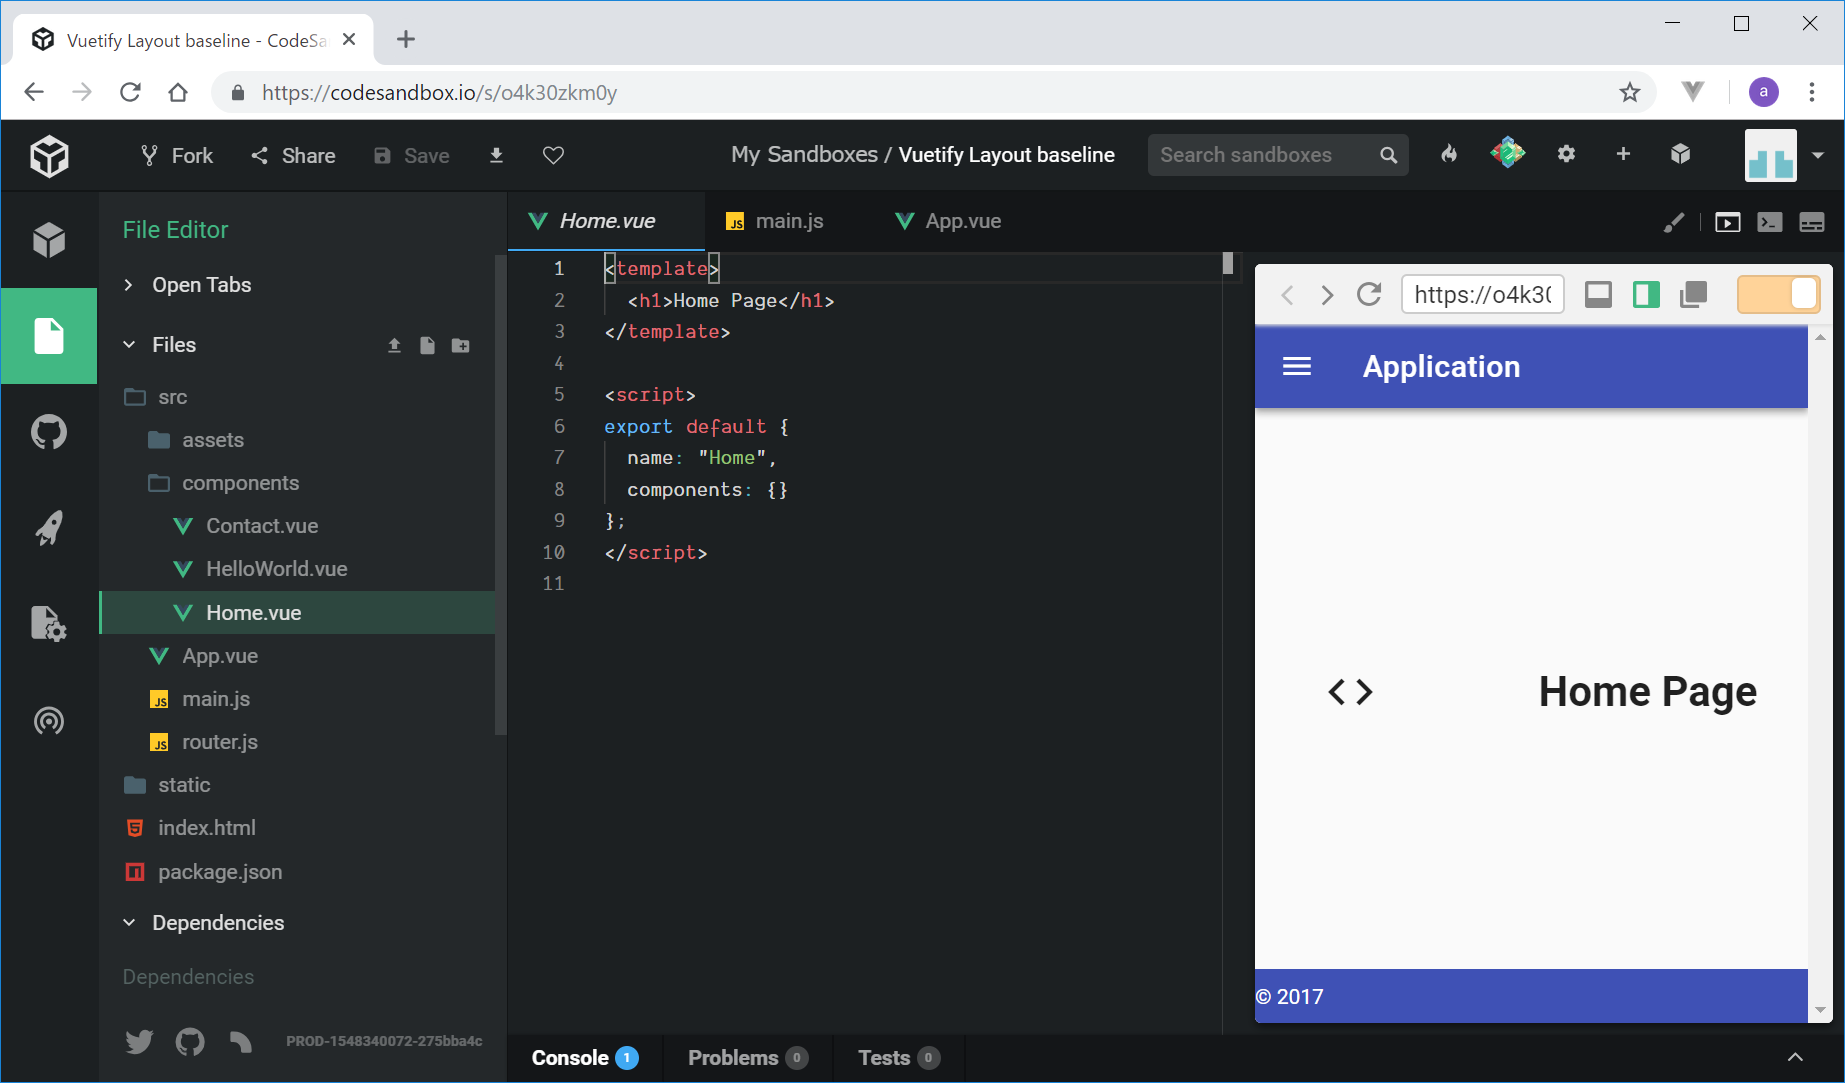Click the new file icon in Files
The height and width of the screenshot is (1083, 1845).
coord(427,345)
